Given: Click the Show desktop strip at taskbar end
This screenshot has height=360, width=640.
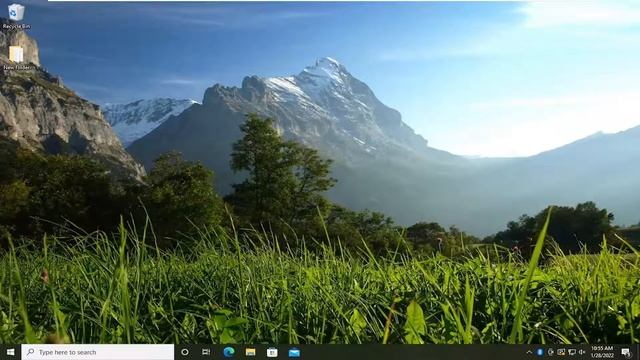Looking at the screenshot, I should point(638,352).
